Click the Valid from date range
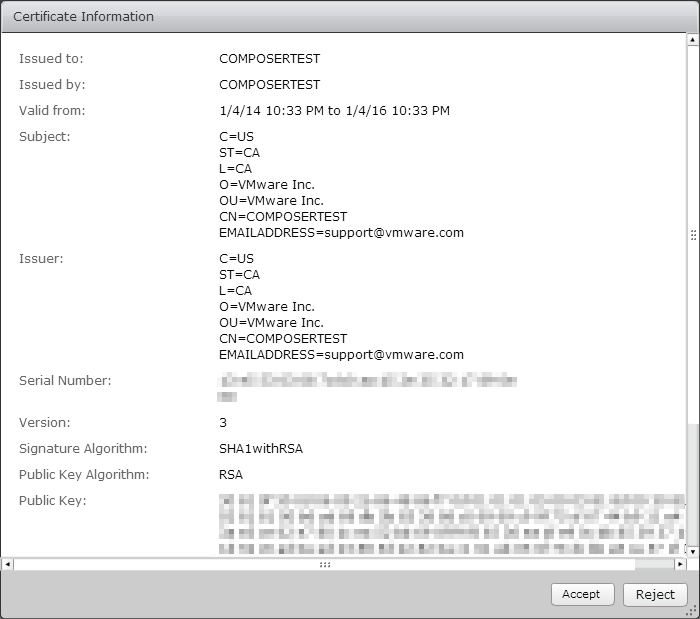 334,110
